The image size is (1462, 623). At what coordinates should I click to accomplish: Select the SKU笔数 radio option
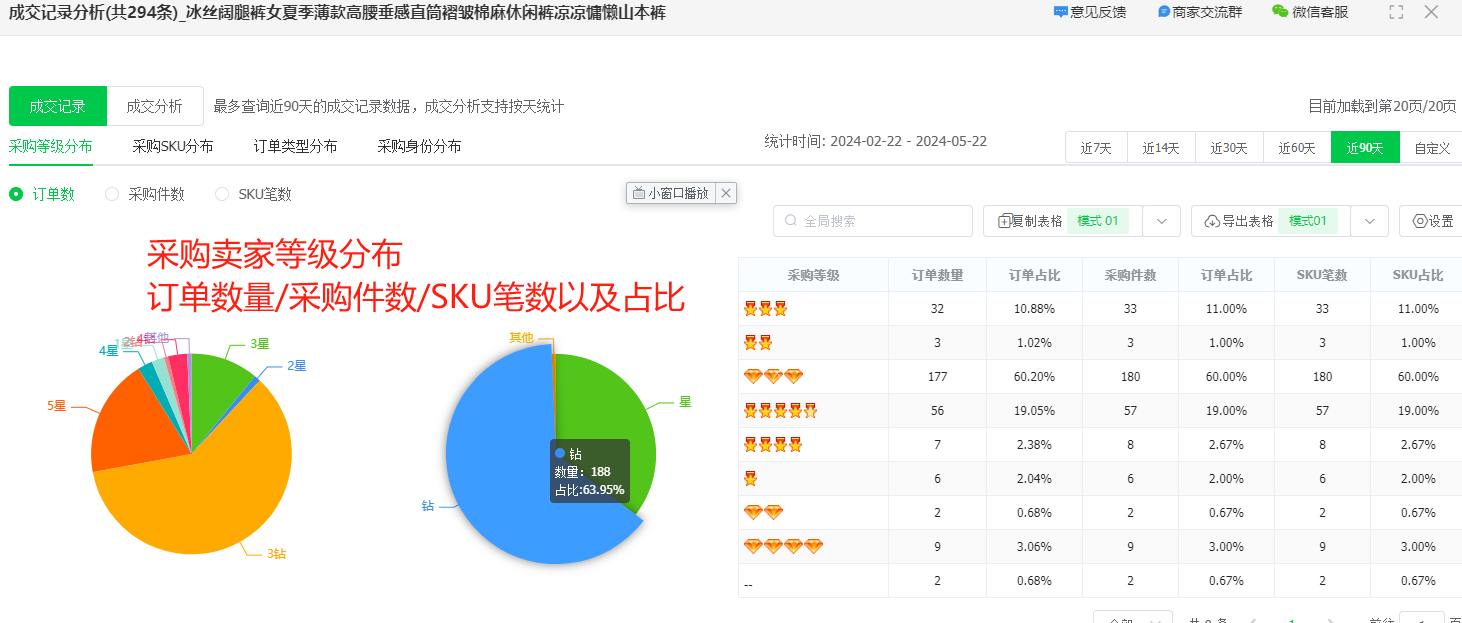coord(222,194)
